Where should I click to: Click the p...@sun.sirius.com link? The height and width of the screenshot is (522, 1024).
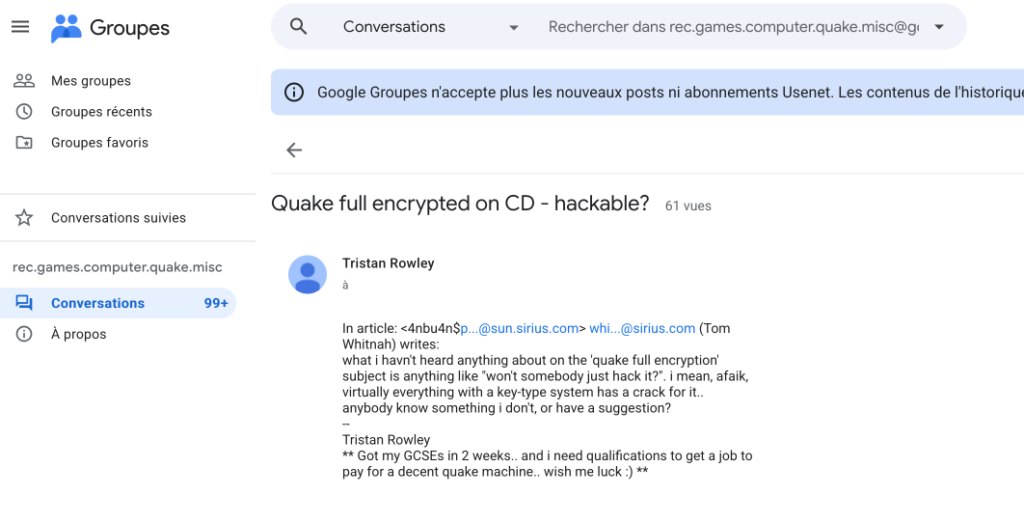519,329
